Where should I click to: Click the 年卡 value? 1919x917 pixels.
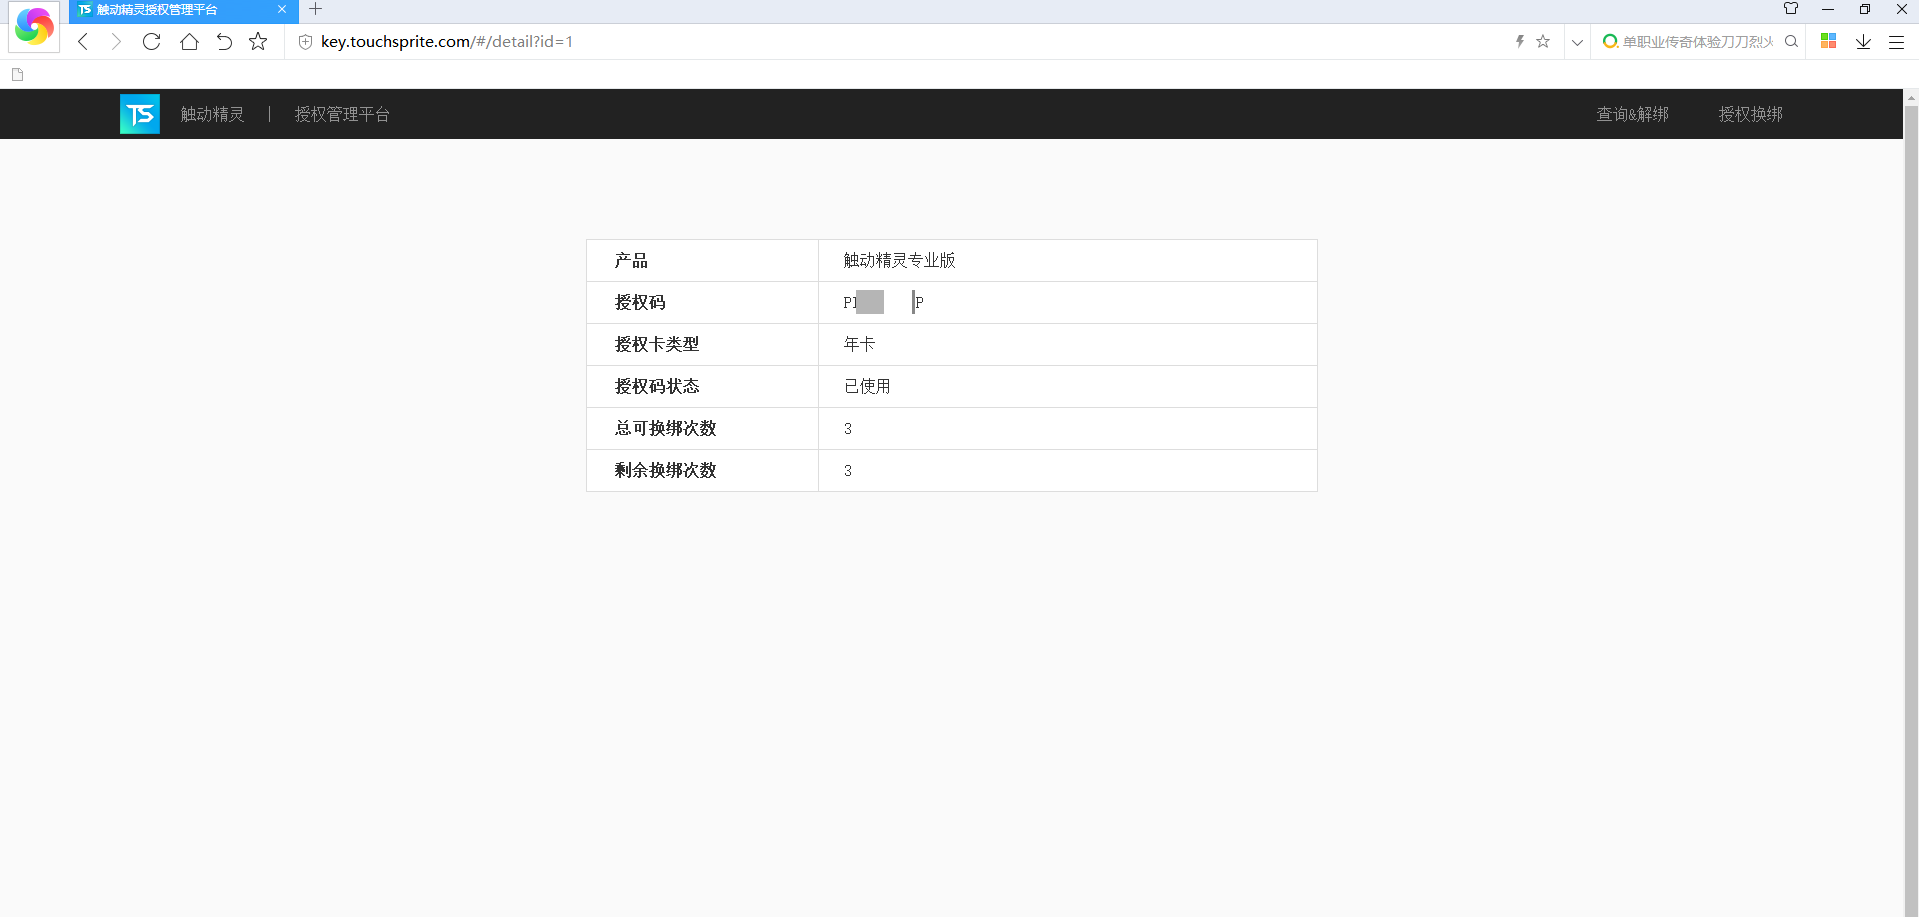859,344
